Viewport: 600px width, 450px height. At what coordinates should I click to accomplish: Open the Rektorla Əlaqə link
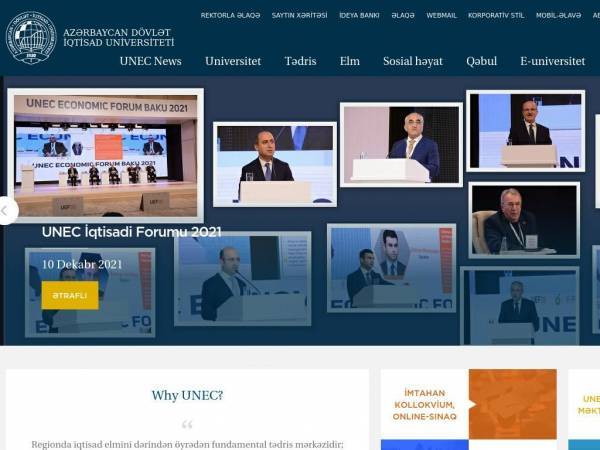[230, 15]
